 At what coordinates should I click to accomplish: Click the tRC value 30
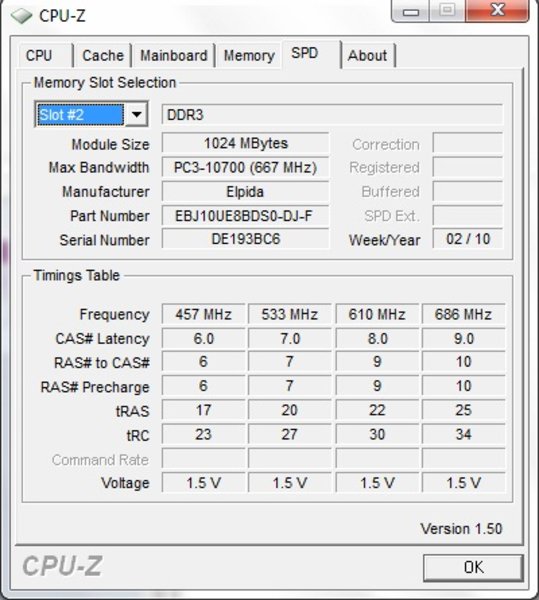(377, 434)
